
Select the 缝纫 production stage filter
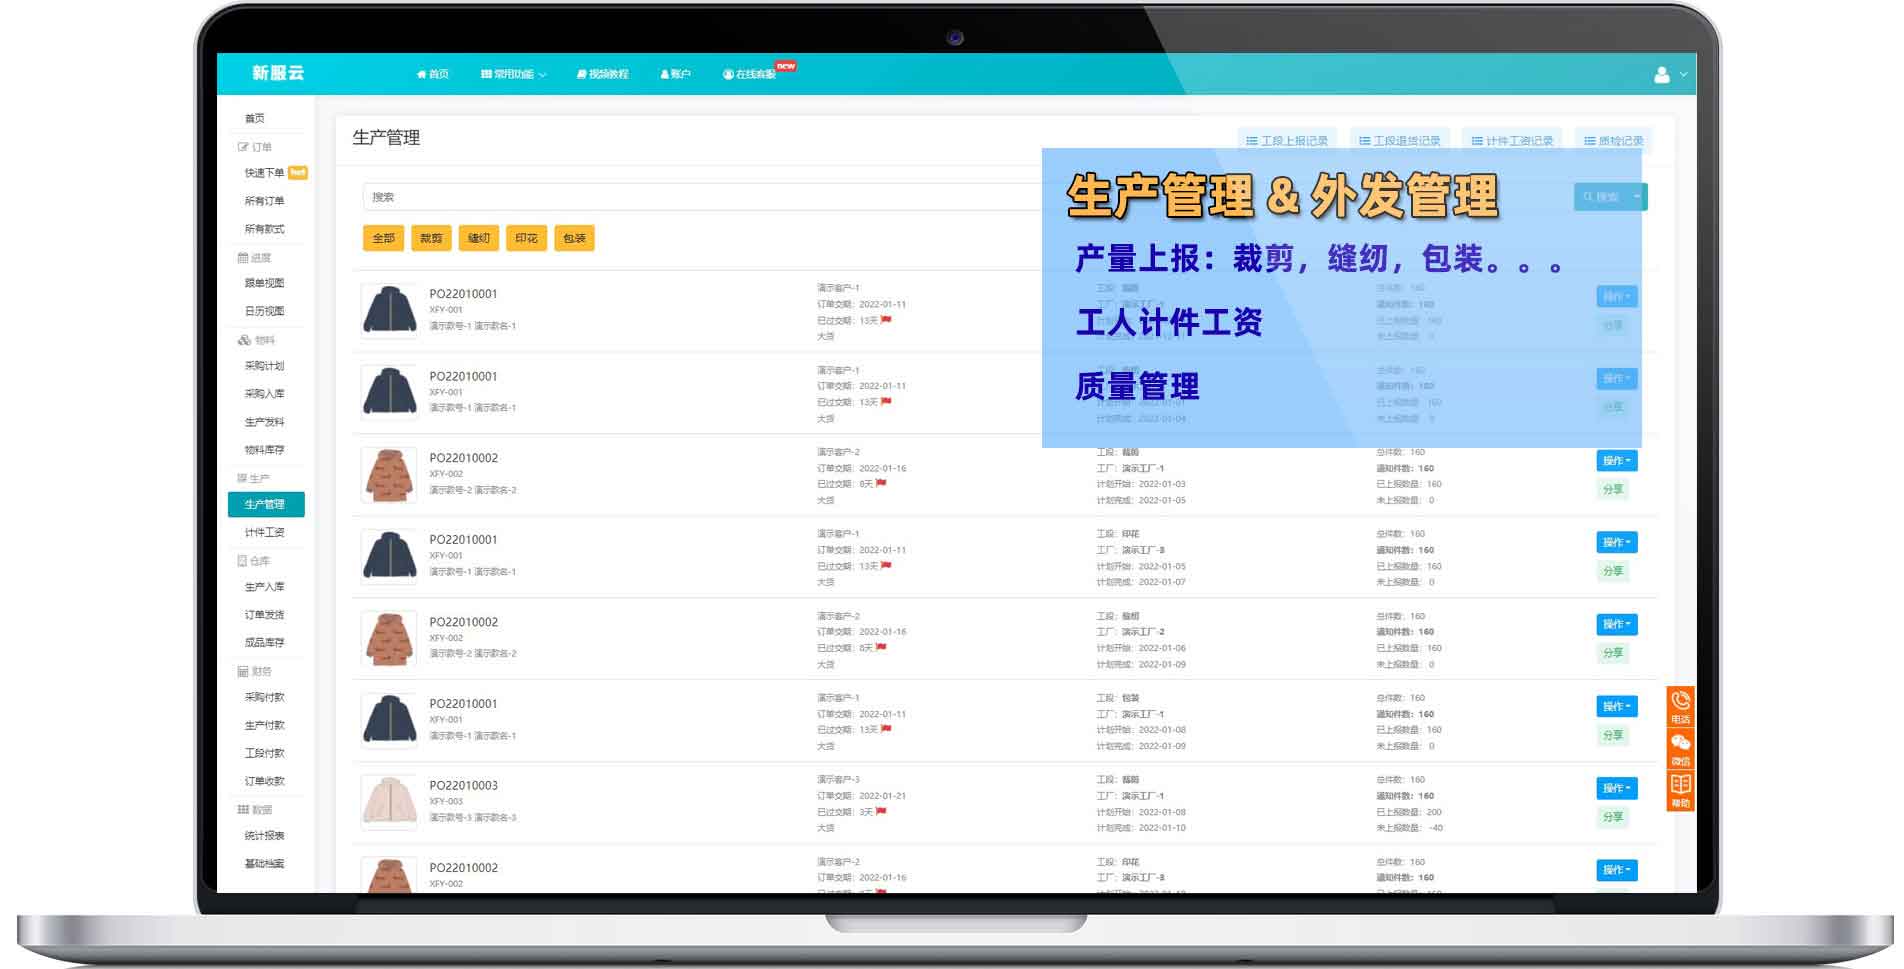[478, 238]
